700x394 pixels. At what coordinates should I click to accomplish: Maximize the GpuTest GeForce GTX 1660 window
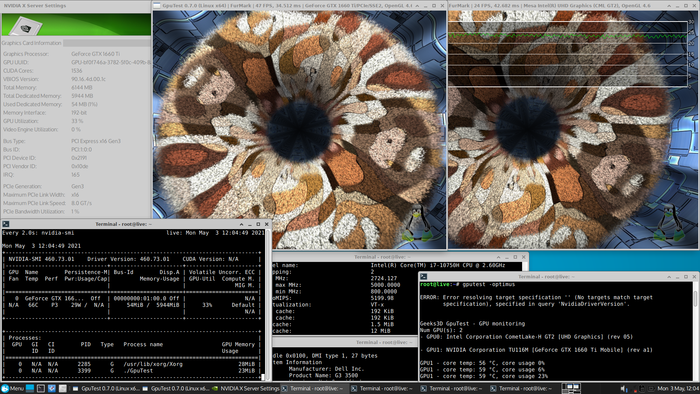434,6
